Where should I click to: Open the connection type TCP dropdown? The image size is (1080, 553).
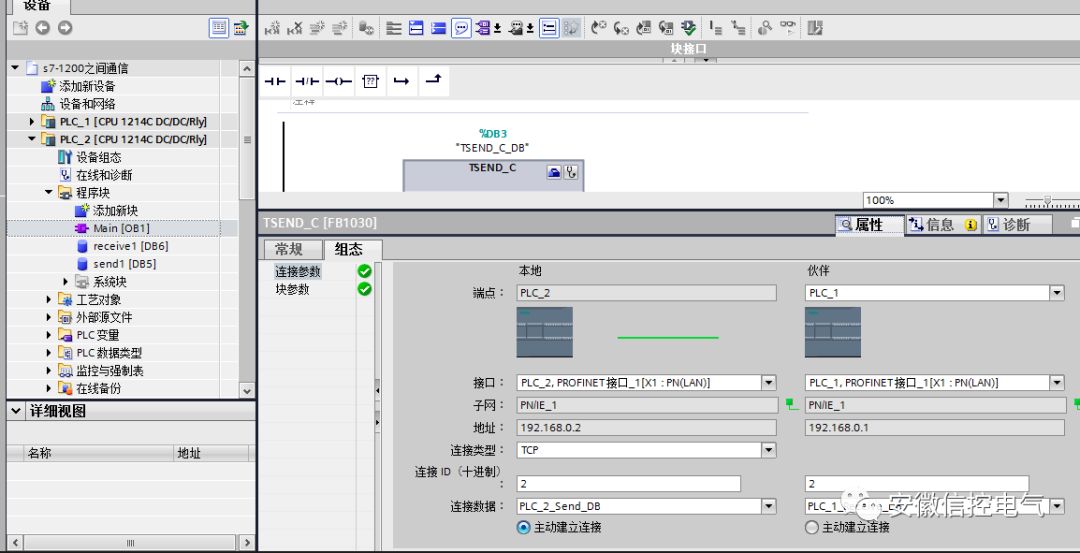click(x=769, y=450)
